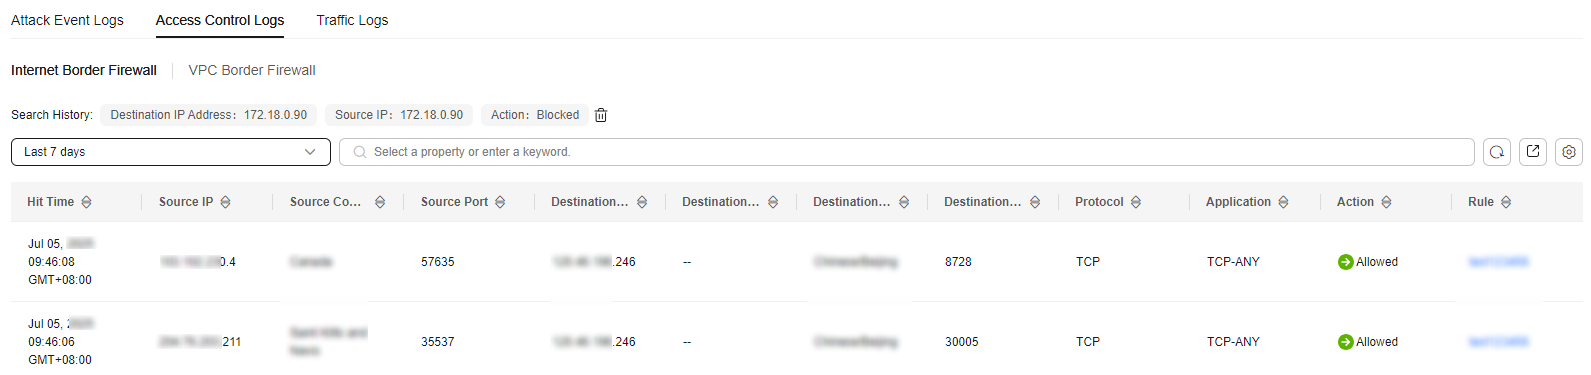
Task: Open rule link in first log row
Action: 1498,262
